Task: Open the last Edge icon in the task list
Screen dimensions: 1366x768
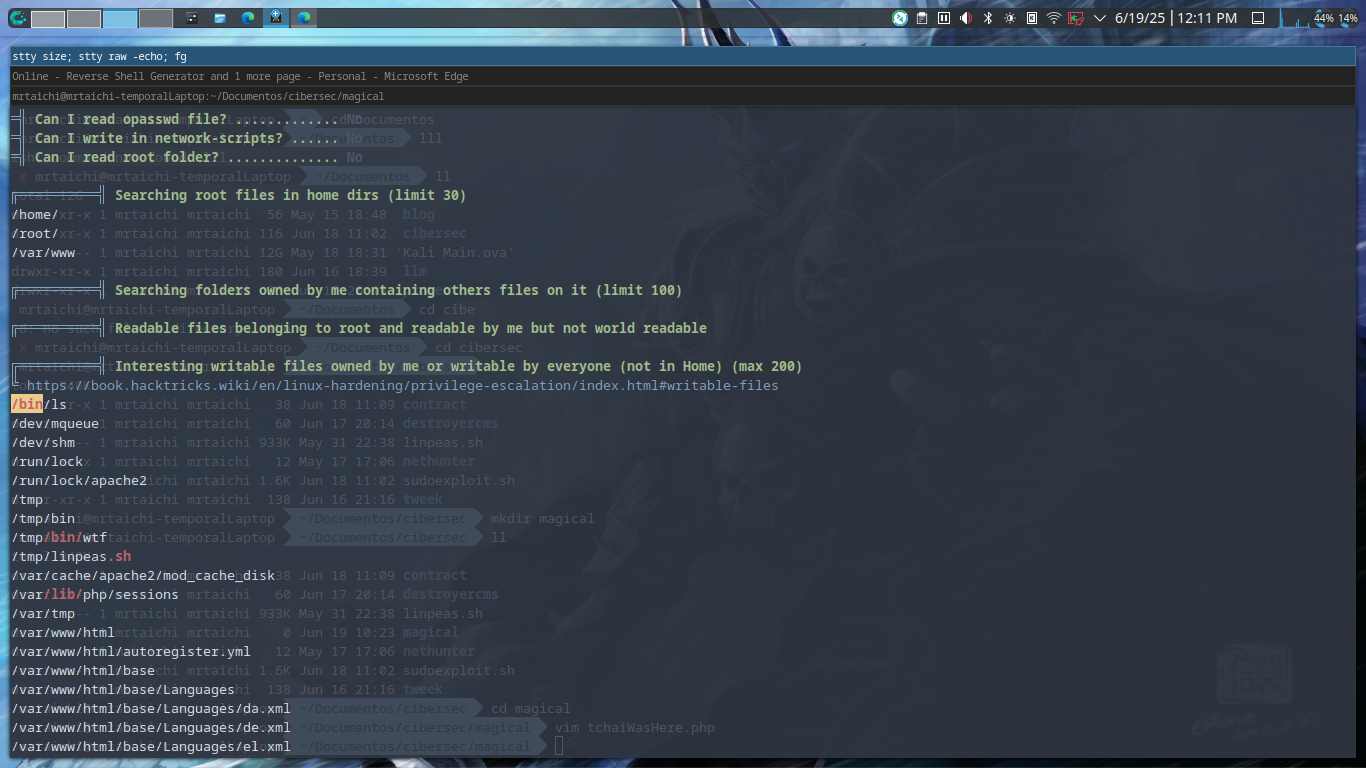Action: point(304,18)
